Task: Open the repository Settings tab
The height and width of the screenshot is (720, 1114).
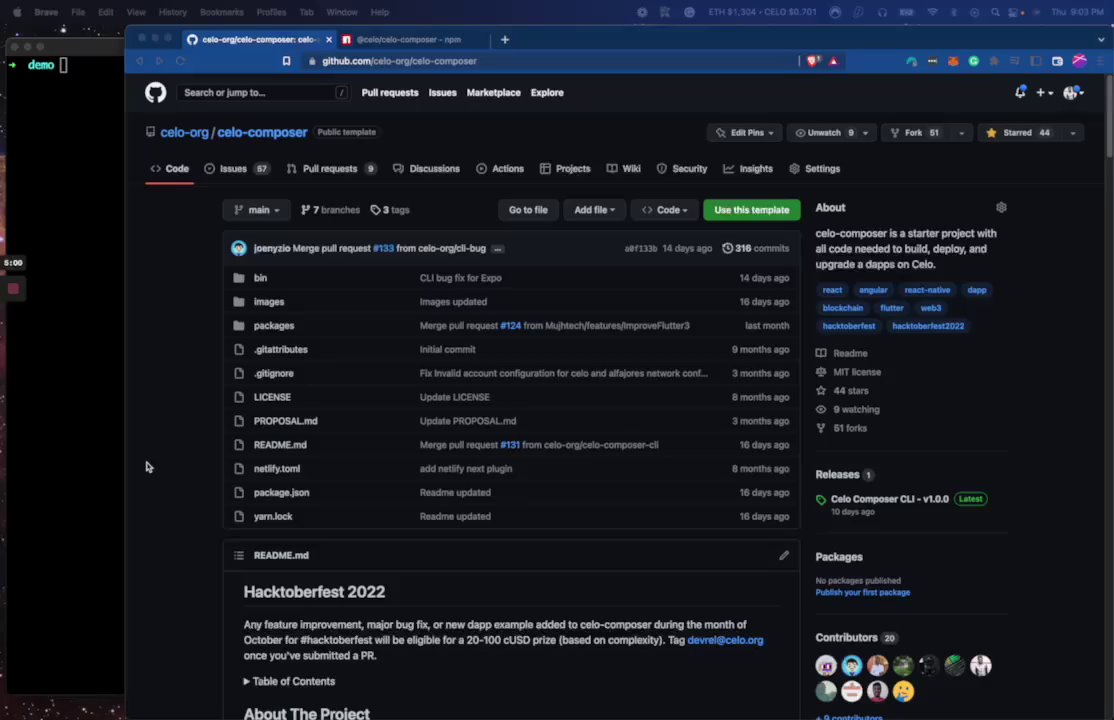Action: [814, 168]
